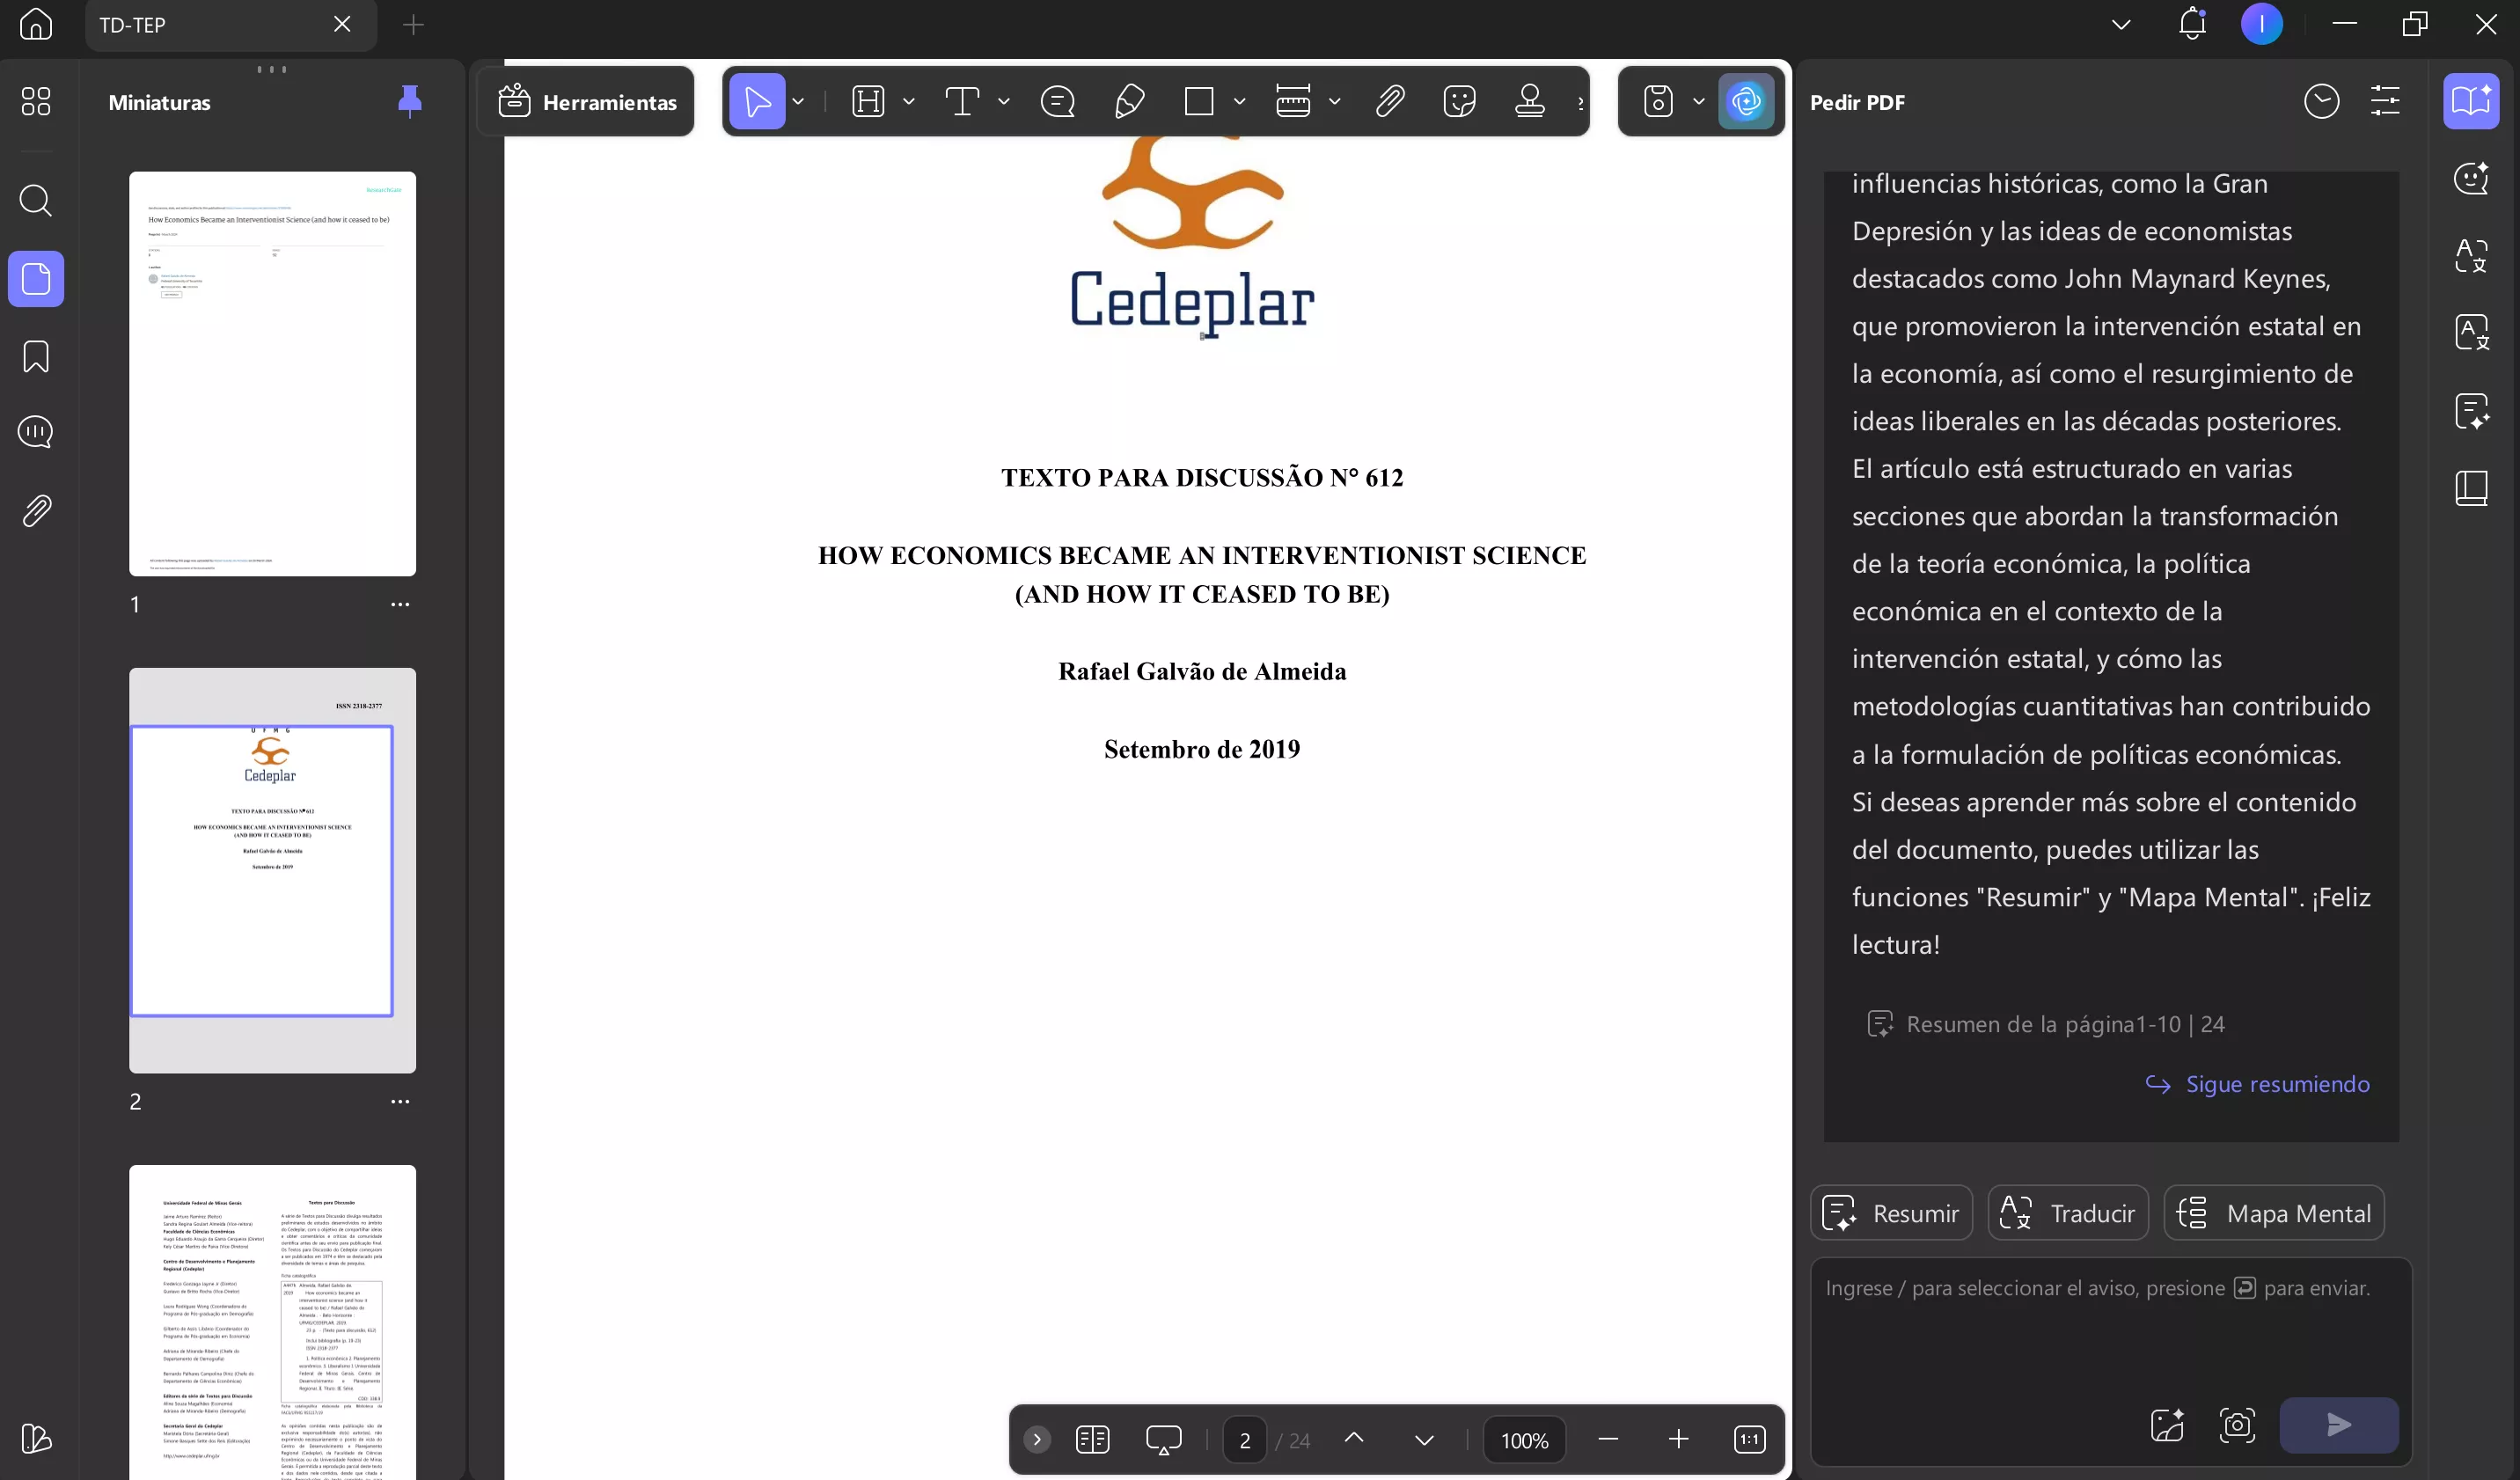Select the Thumbnails panel icon
Screen dimensions: 2520x1480
click(36, 278)
